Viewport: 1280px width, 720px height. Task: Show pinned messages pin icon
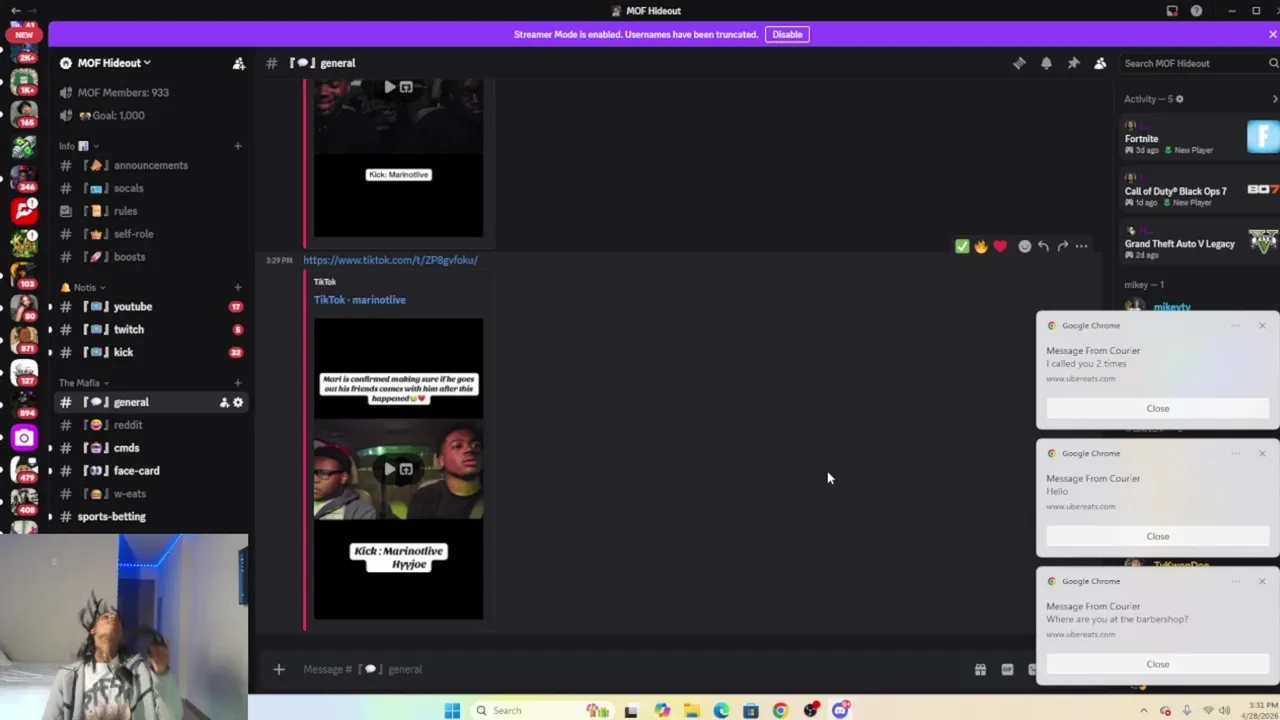point(1073,63)
